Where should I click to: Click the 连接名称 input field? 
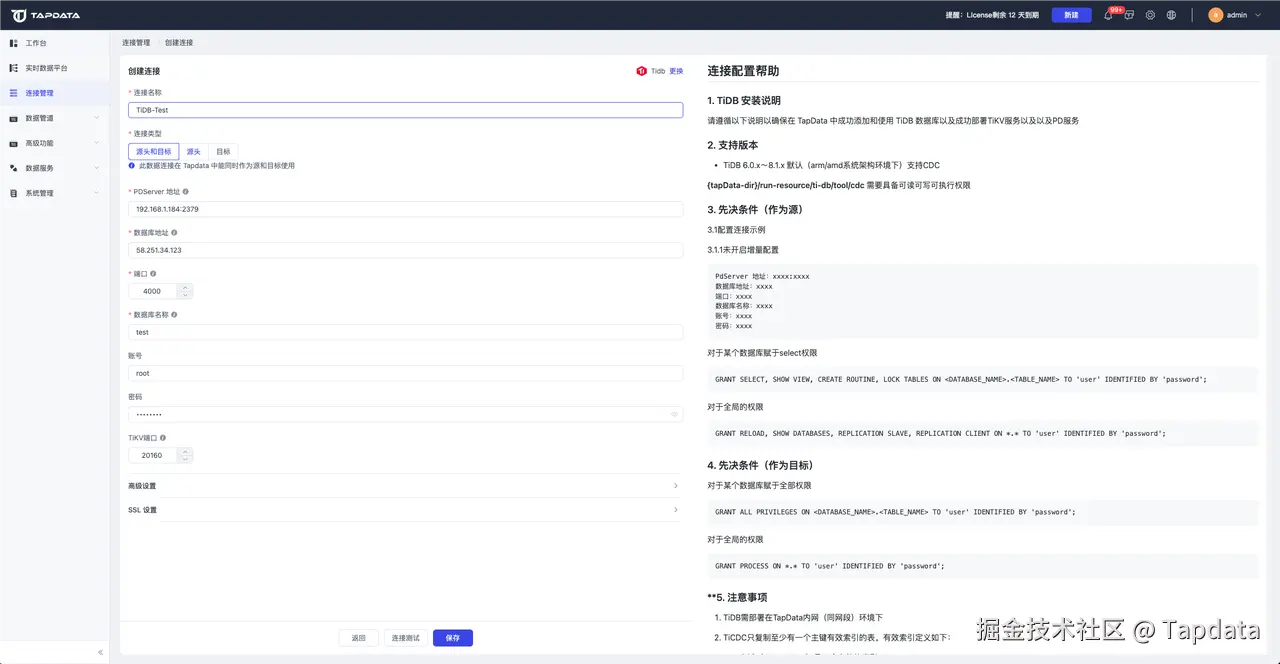[x=405, y=110]
